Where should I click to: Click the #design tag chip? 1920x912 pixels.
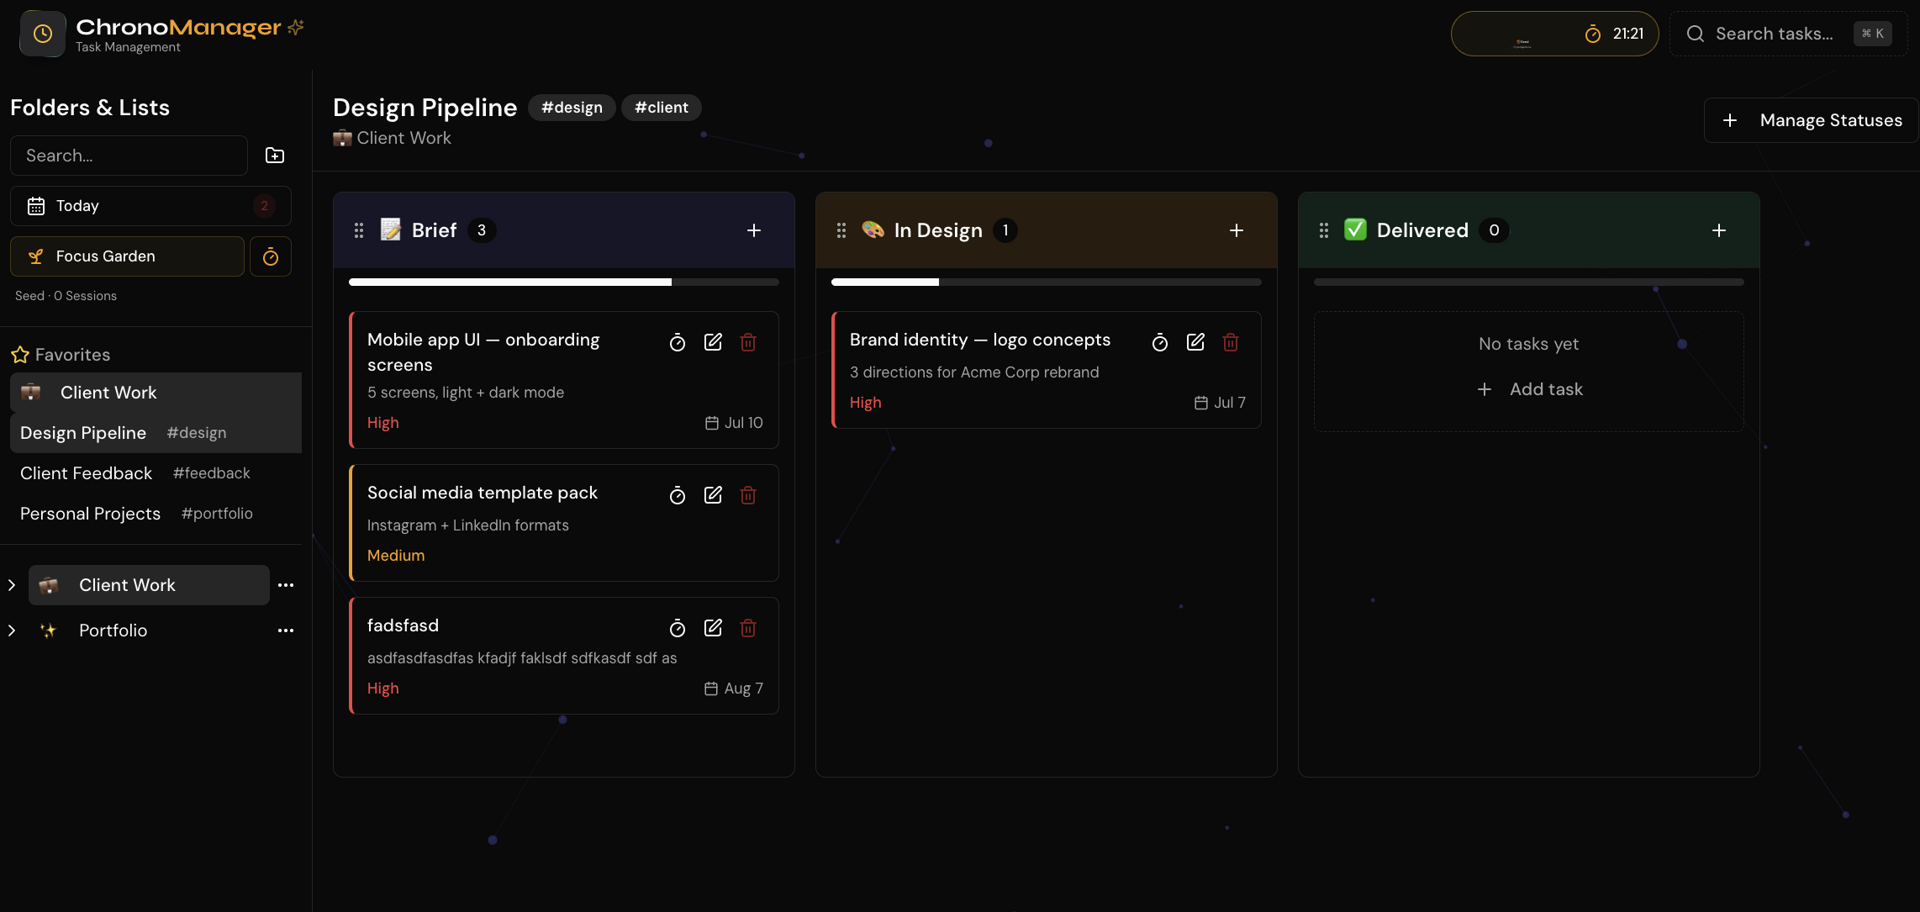(x=572, y=107)
